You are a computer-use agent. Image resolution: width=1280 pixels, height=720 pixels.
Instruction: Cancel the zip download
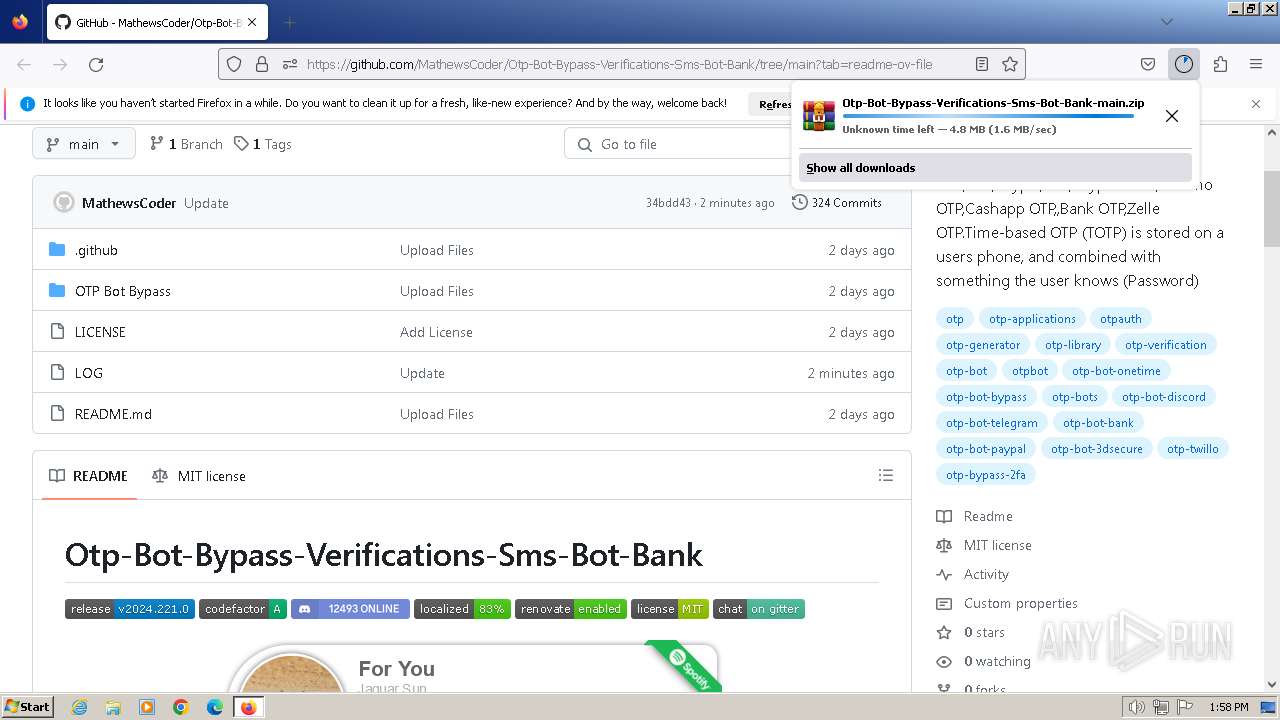coord(1172,116)
